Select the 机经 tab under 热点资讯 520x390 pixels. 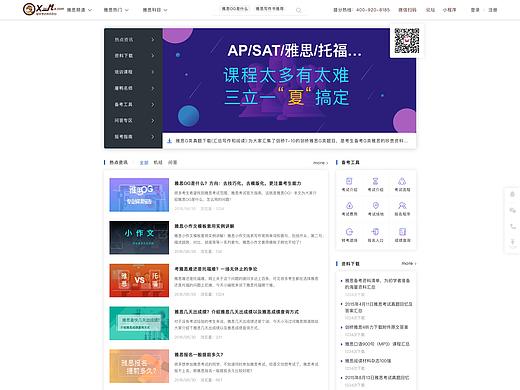coord(158,163)
